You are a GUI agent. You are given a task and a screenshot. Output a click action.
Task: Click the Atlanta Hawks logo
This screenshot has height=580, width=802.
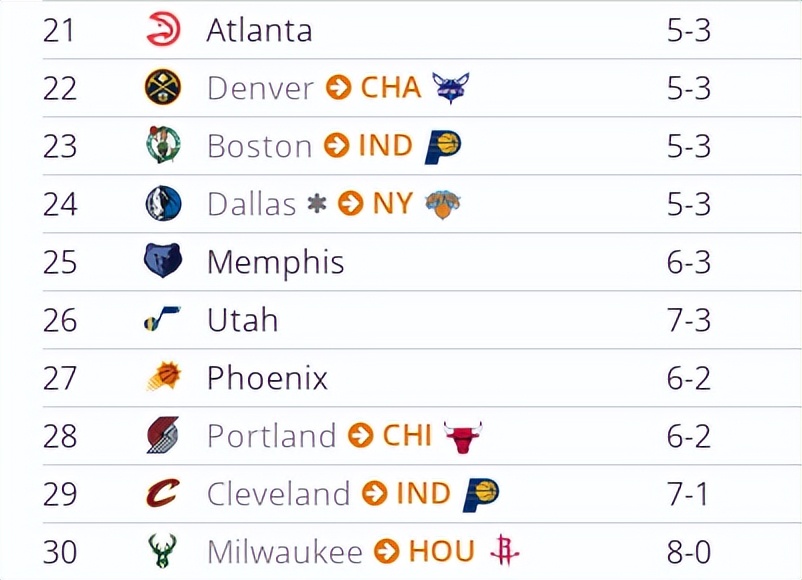click(163, 30)
